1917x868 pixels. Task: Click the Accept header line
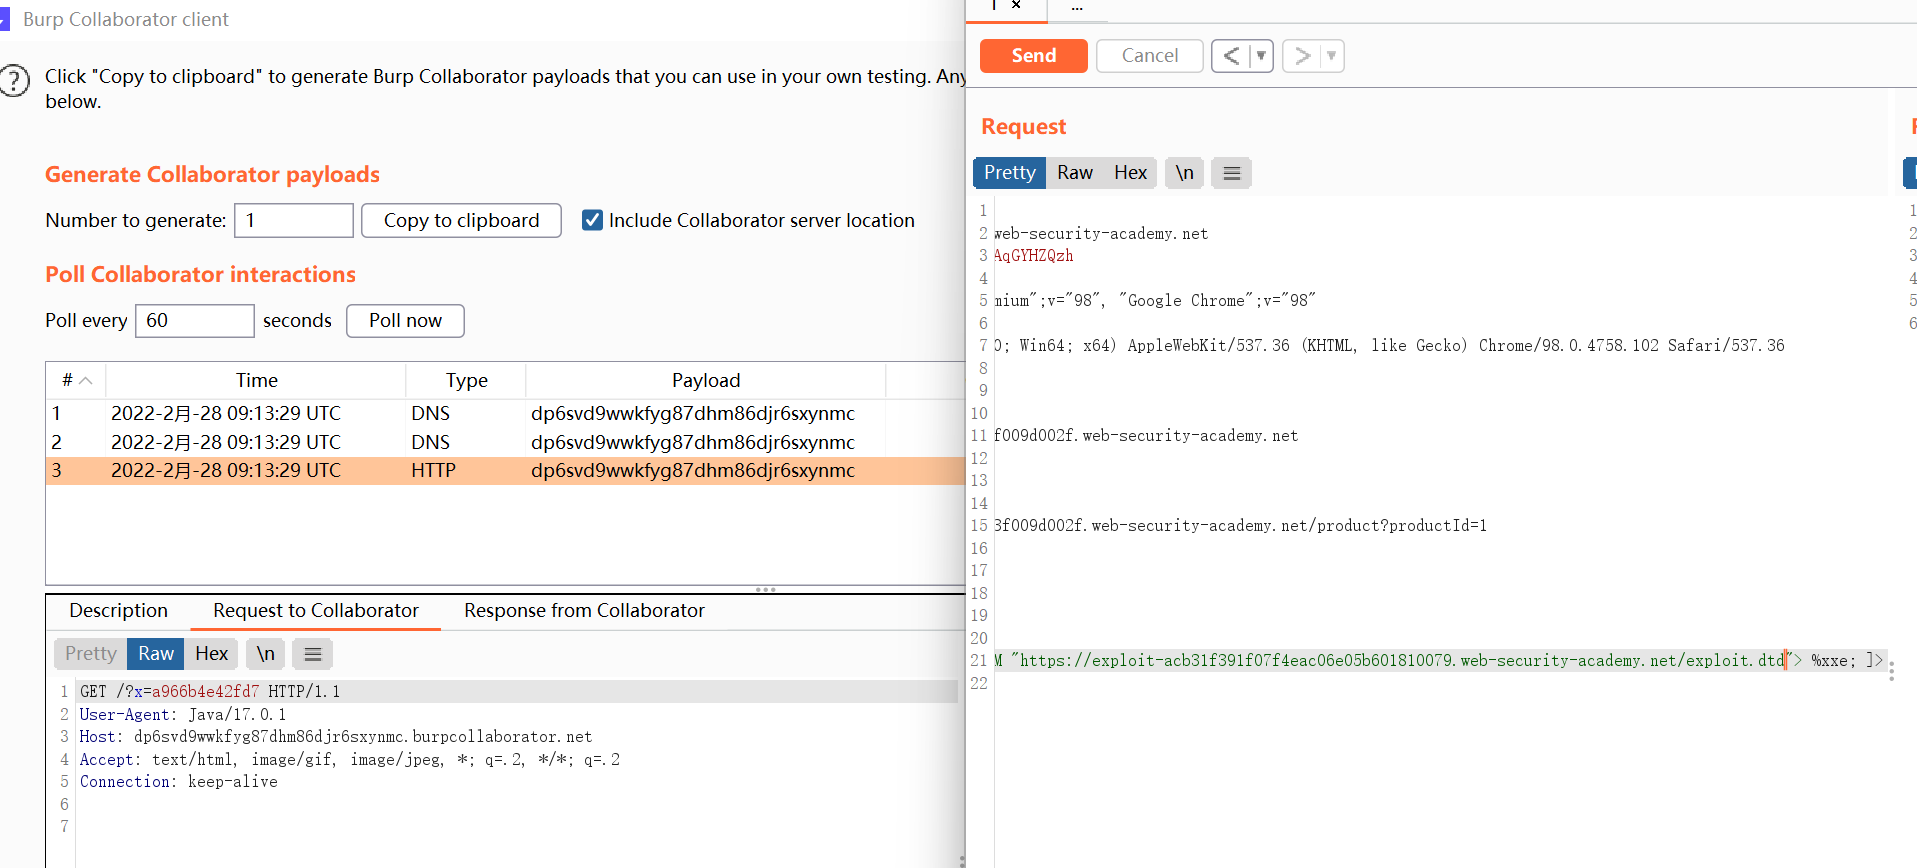(x=350, y=759)
